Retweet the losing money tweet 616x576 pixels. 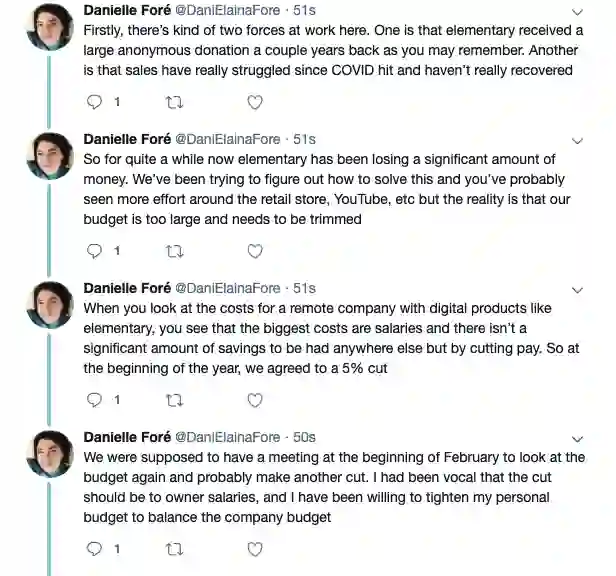point(175,251)
